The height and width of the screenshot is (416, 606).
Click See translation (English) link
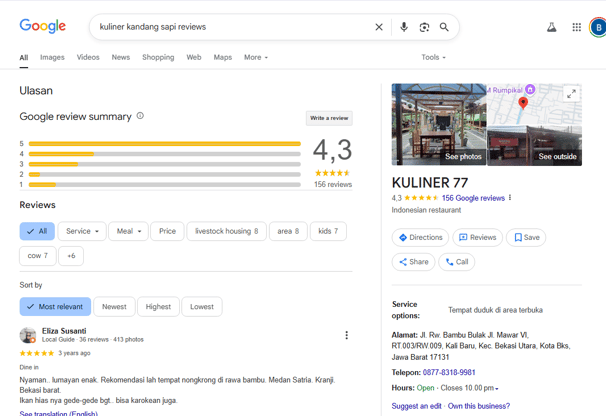coord(58,413)
